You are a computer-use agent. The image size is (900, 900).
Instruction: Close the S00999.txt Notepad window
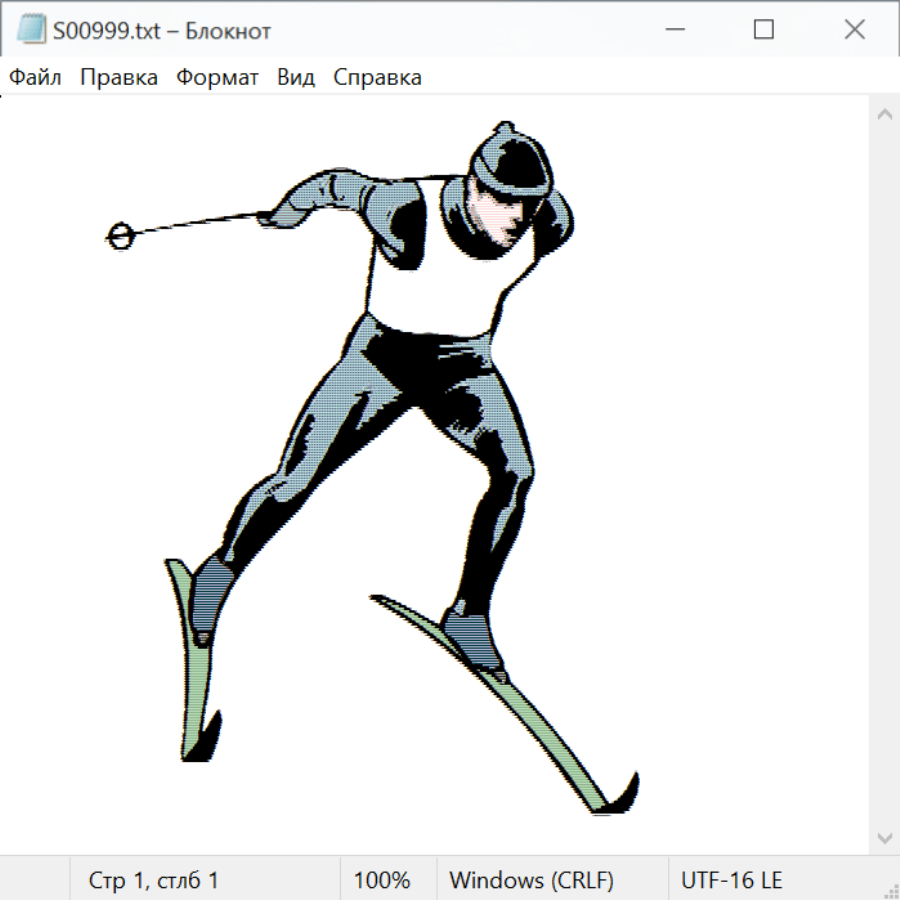pos(854,30)
